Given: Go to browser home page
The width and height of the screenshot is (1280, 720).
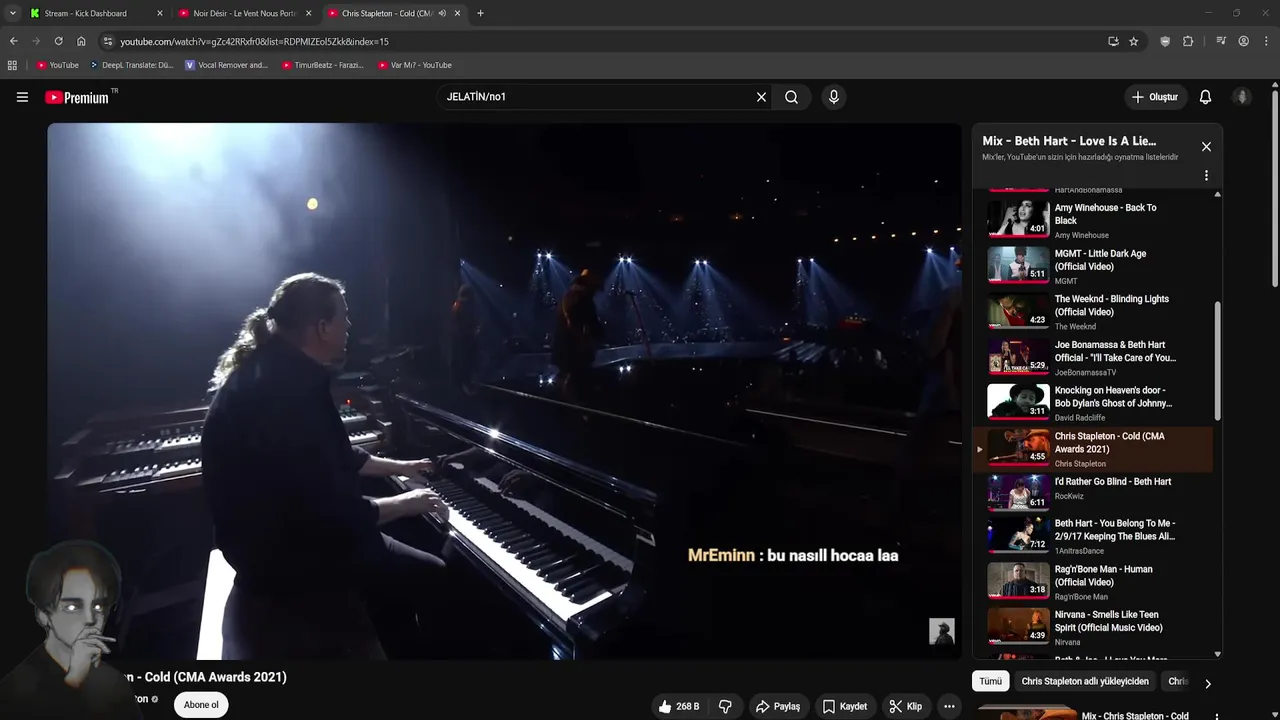Looking at the screenshot, I should pyautogui.click(x=81, y=41).
